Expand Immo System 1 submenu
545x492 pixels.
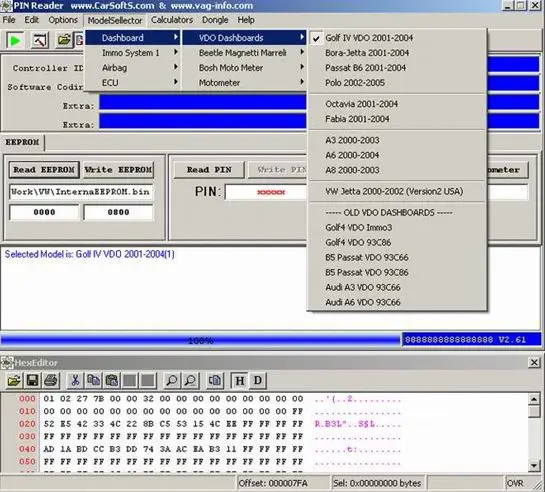pyautogui.click(x=132, y=53)
